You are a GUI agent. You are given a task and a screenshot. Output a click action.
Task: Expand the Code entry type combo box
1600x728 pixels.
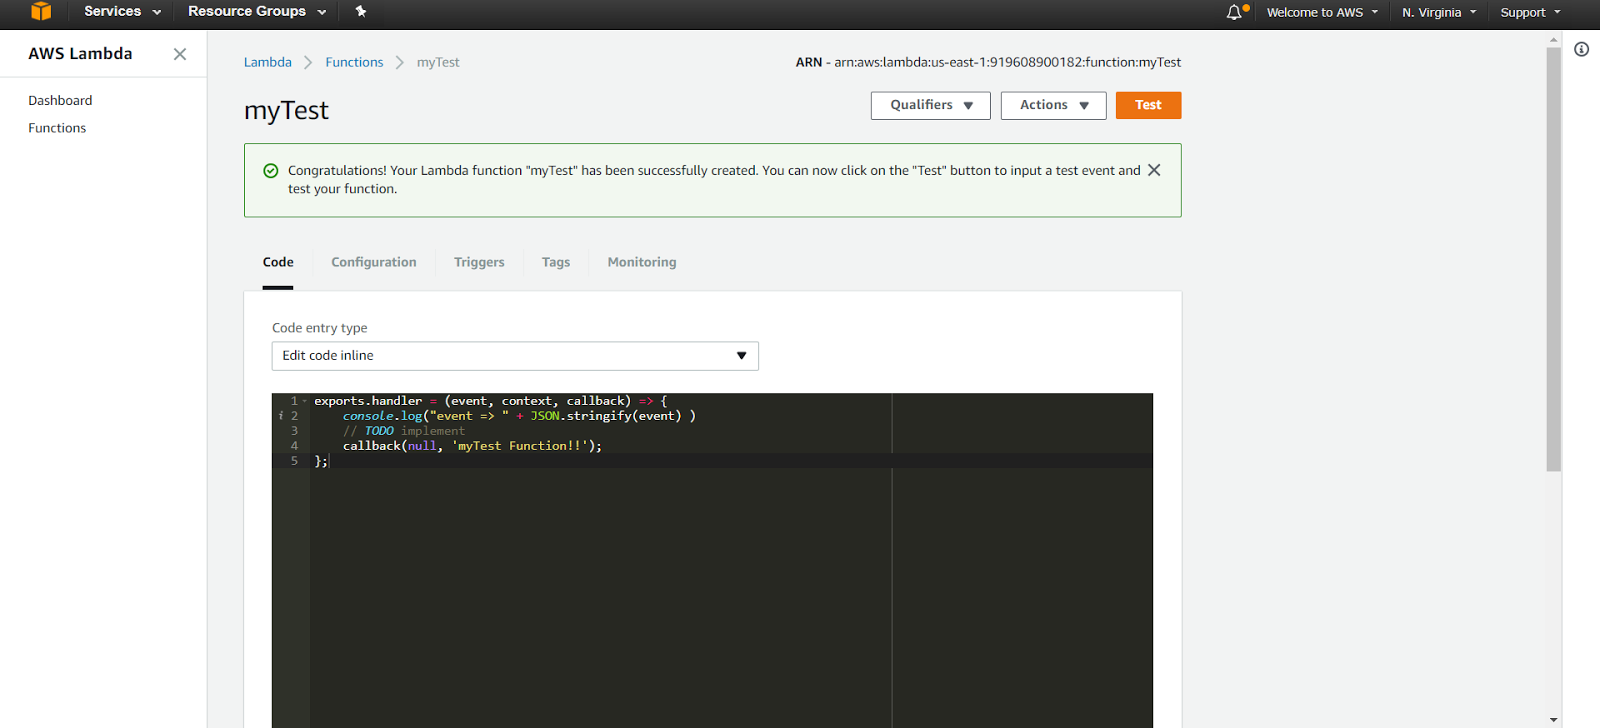515,356
